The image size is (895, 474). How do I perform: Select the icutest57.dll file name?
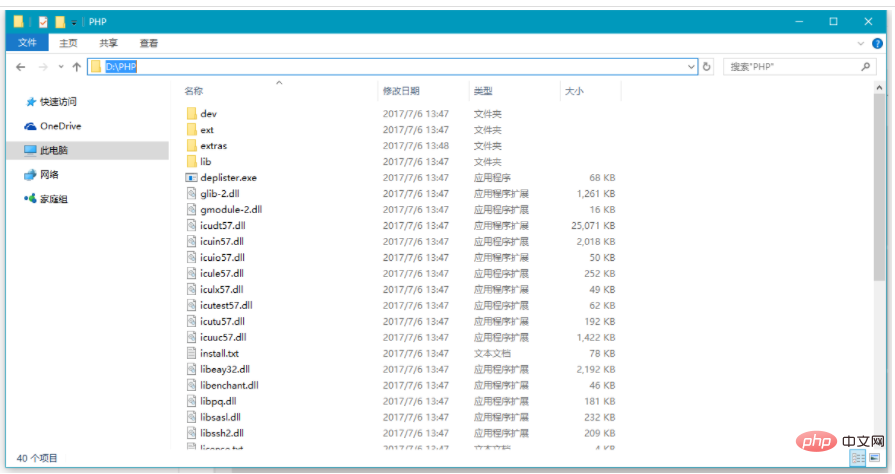tap(227, 306)
